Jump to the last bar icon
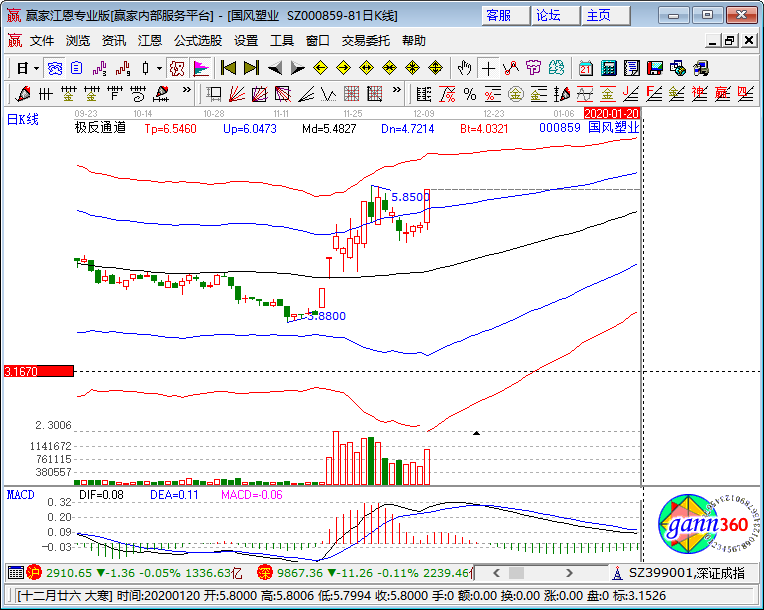This screenshot has width=764, height=610. tap(251, 68)
